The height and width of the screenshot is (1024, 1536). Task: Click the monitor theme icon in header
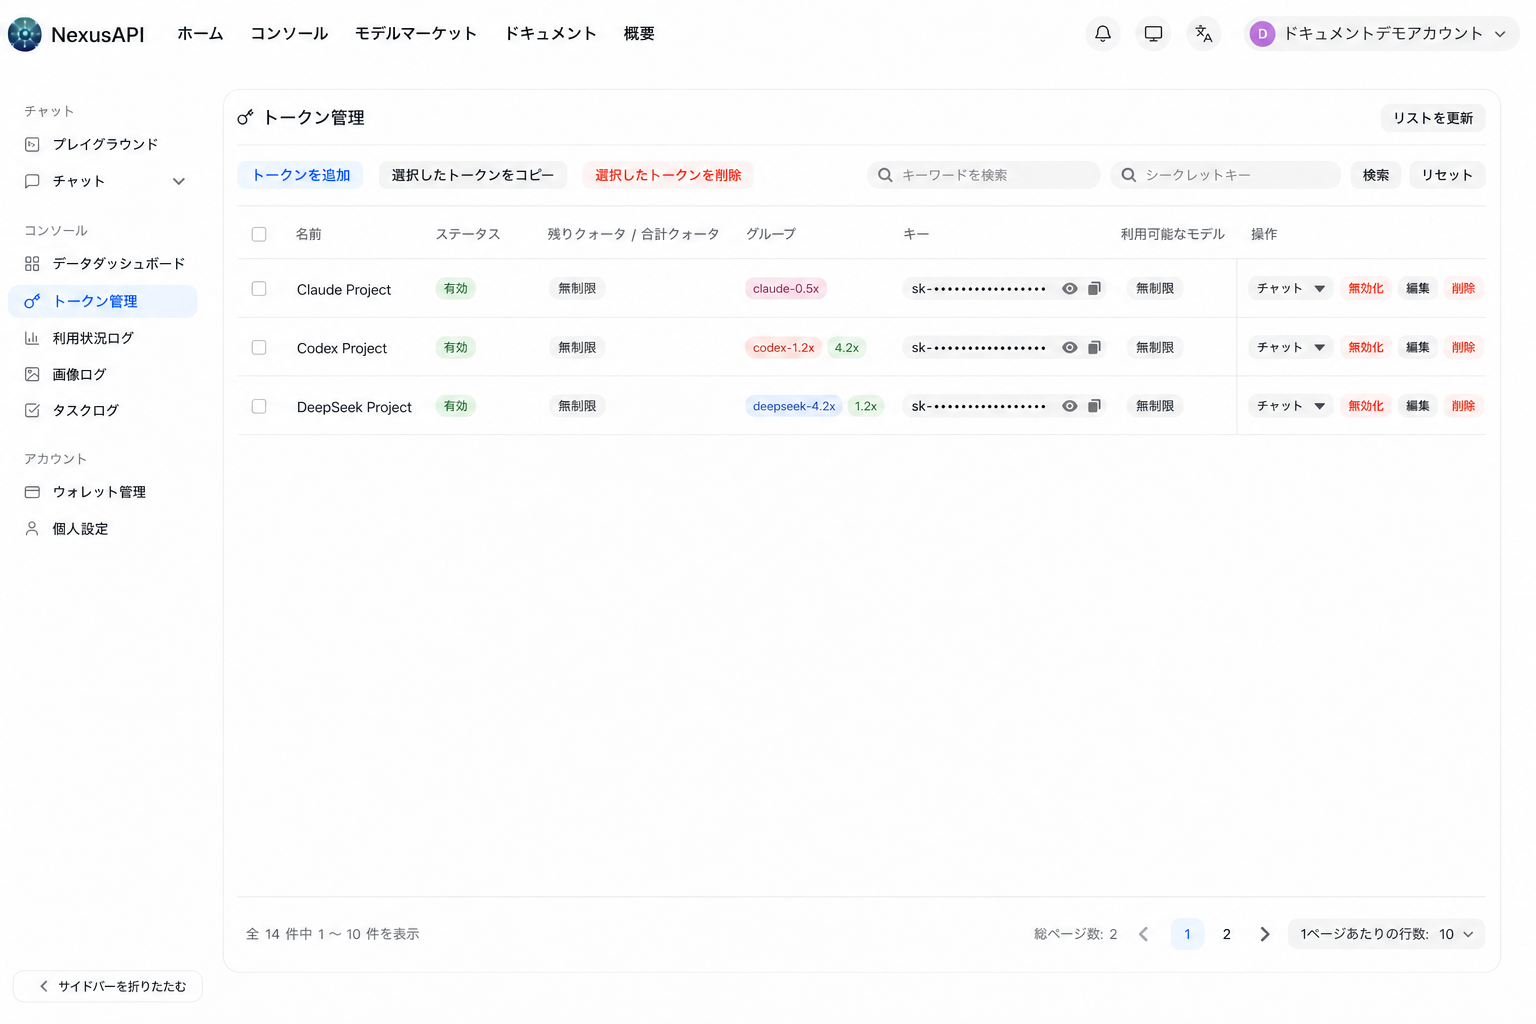click(x=1153, y=34)
